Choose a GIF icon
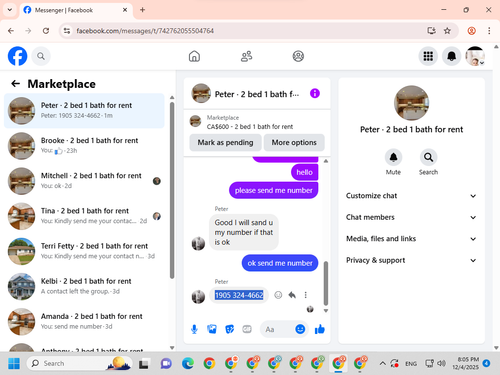This screenshot has height=375, width=500. click(x=247, y=329)
